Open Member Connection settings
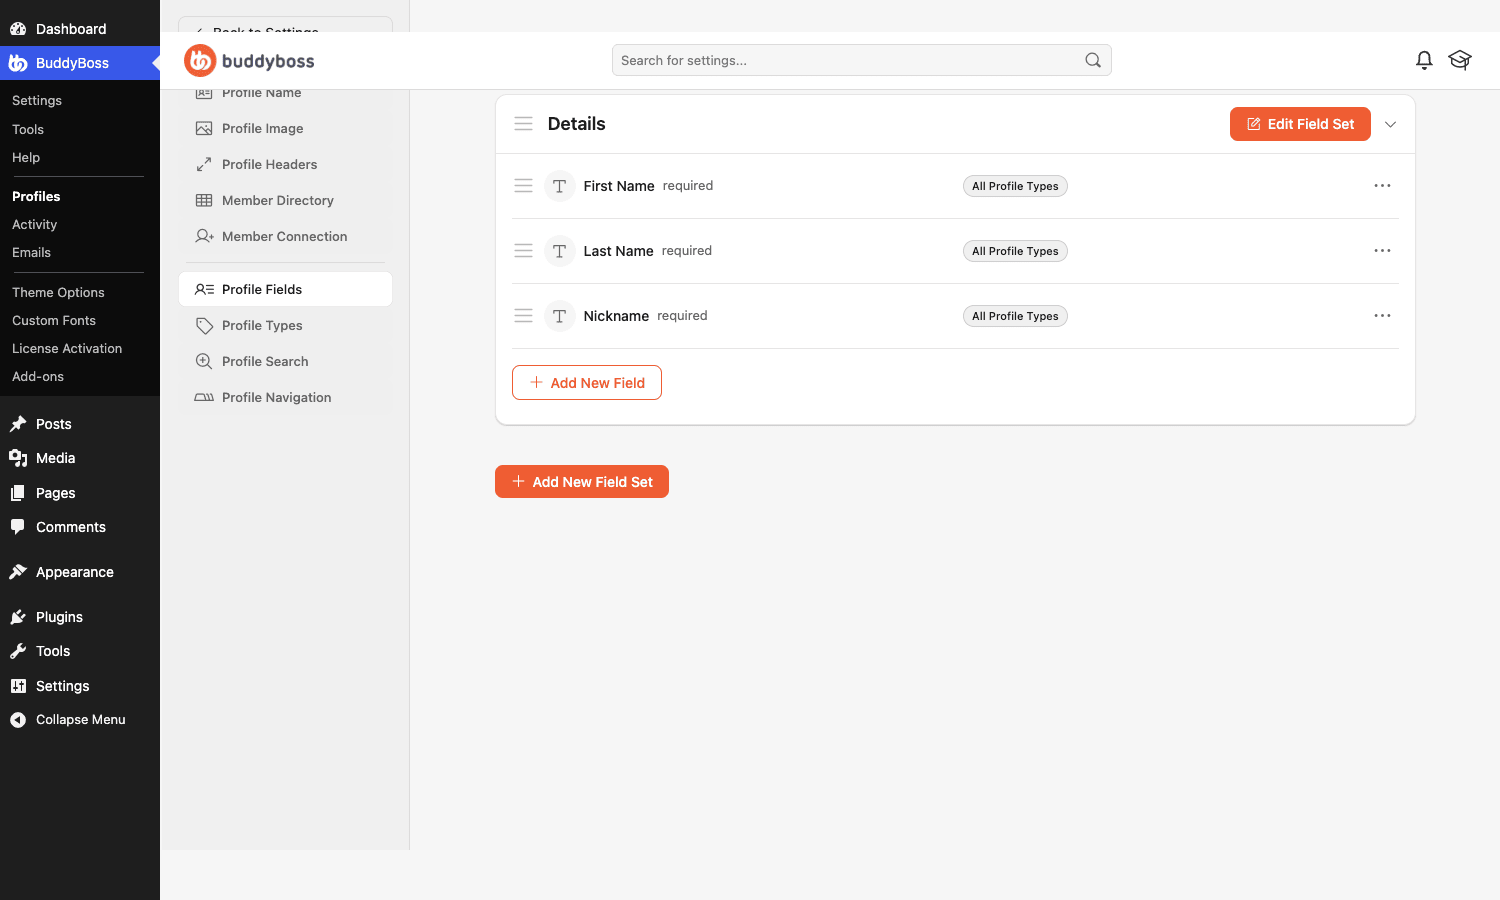The height and width of the screenshot is (900, 1500). pos(285,236)
